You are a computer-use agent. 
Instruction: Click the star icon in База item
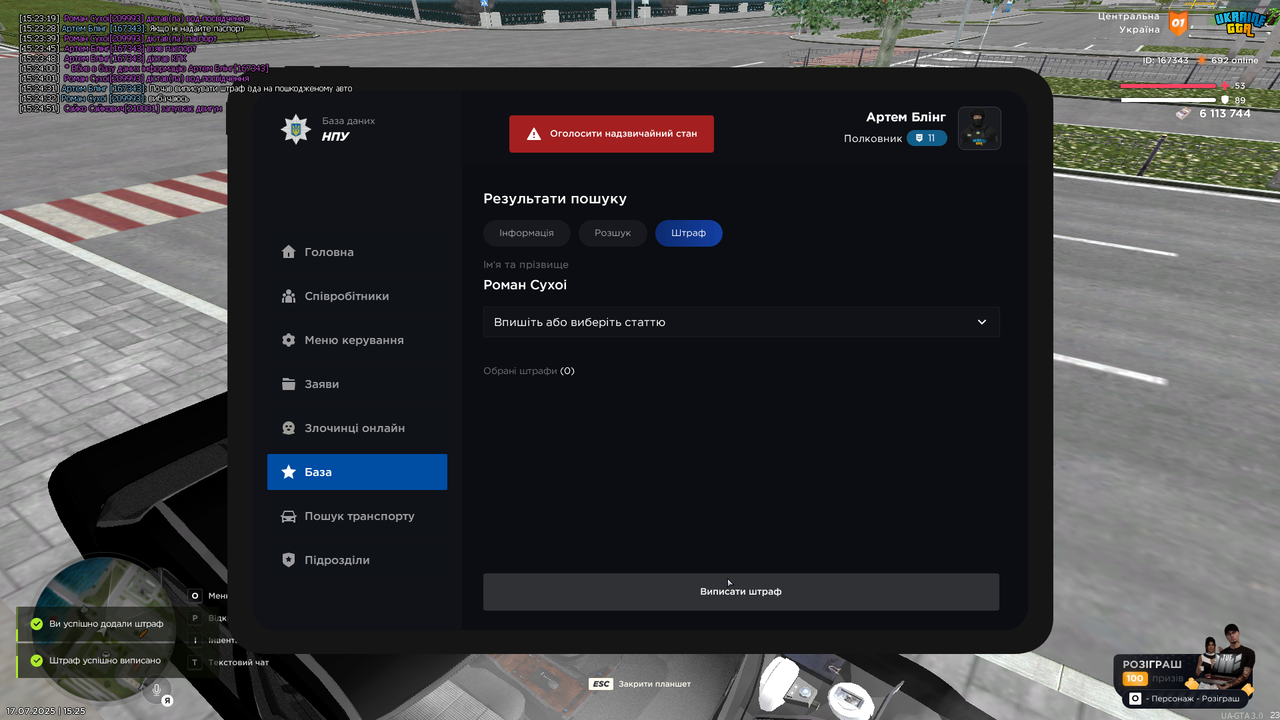point(289,472)
